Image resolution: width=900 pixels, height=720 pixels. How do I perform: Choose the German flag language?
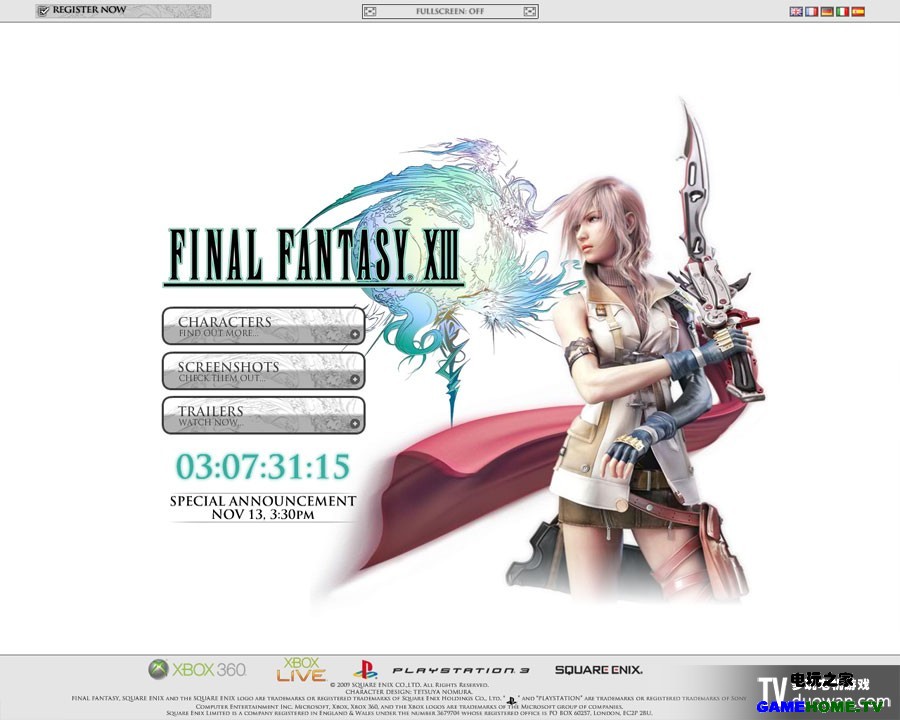coord(827,11)
